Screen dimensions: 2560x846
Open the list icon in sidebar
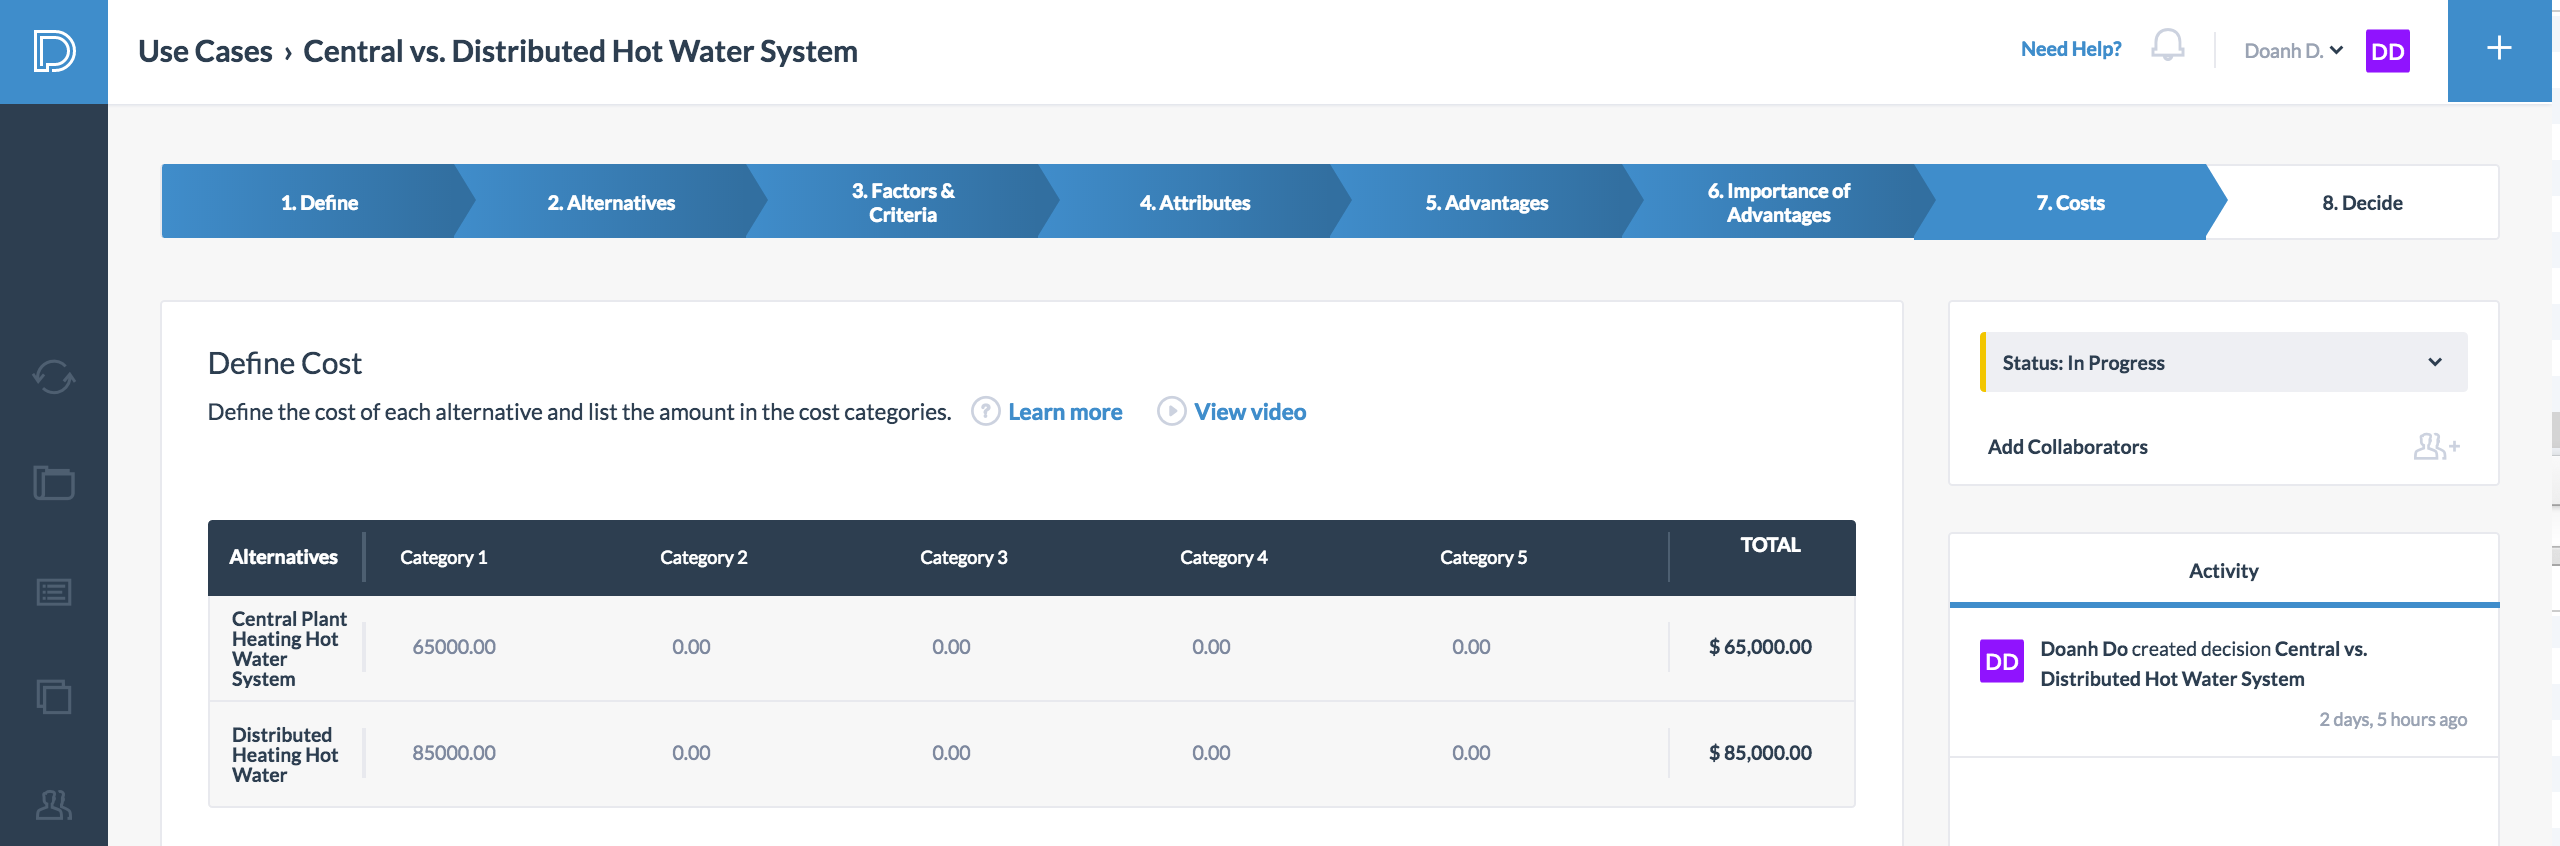pyautogui.click(x=54, y=592)
